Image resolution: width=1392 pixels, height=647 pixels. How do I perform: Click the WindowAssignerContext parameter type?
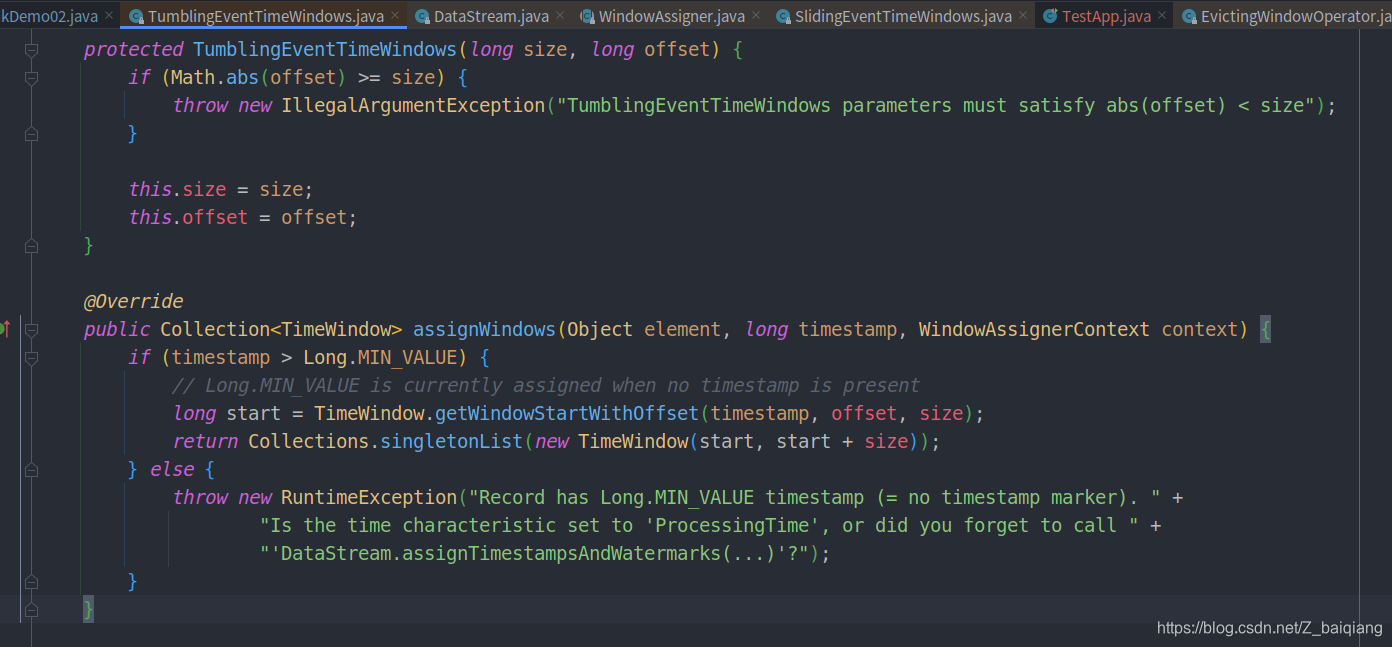point(1034,329)
